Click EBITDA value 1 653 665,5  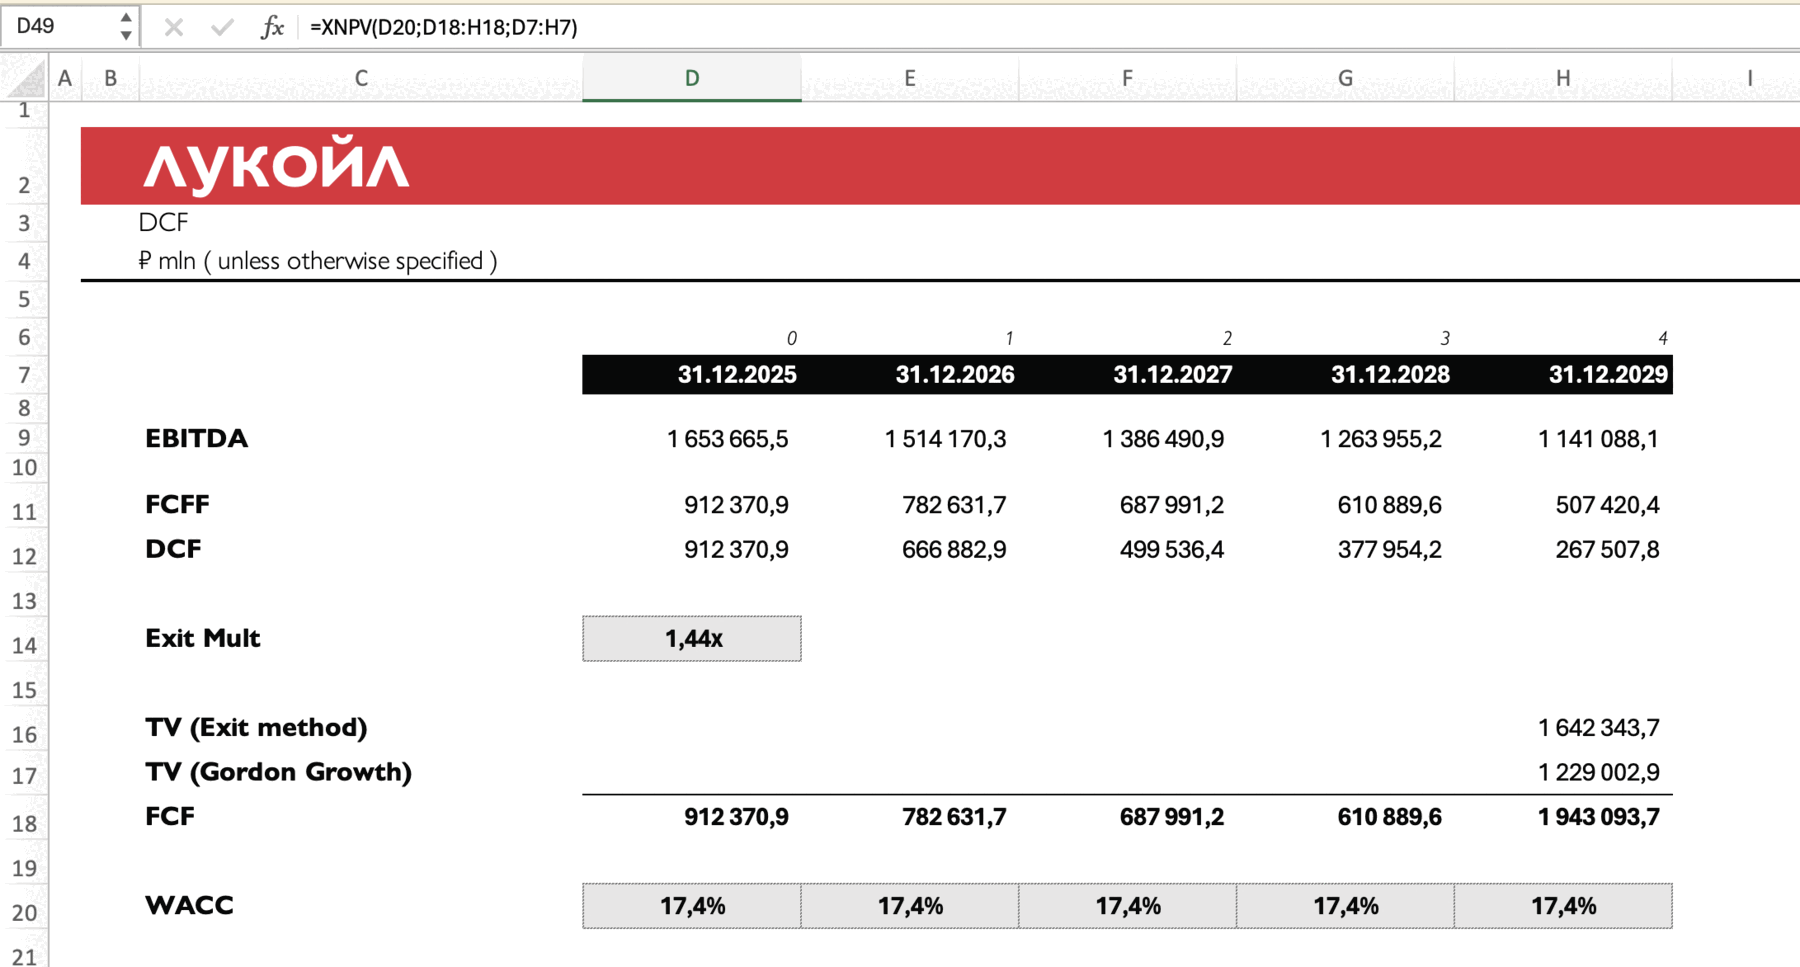pos(727,439)
